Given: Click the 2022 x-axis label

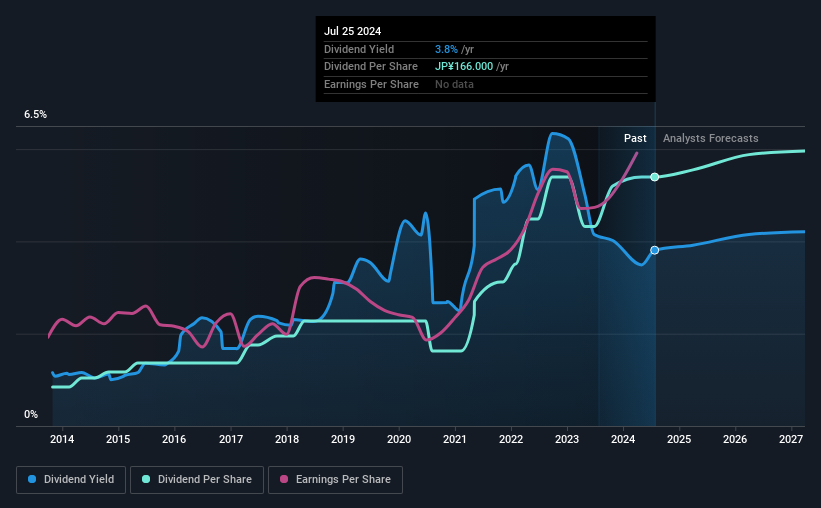Looking at the screenshot, I should coord(511,439).
